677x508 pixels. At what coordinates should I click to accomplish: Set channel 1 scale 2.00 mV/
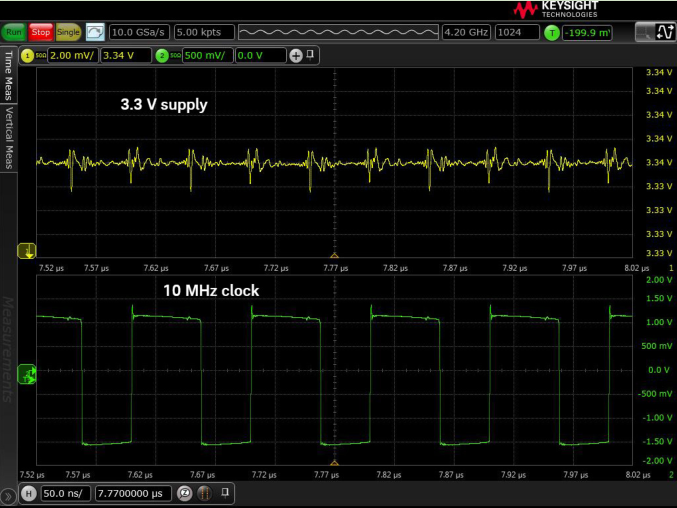[73, 56]
